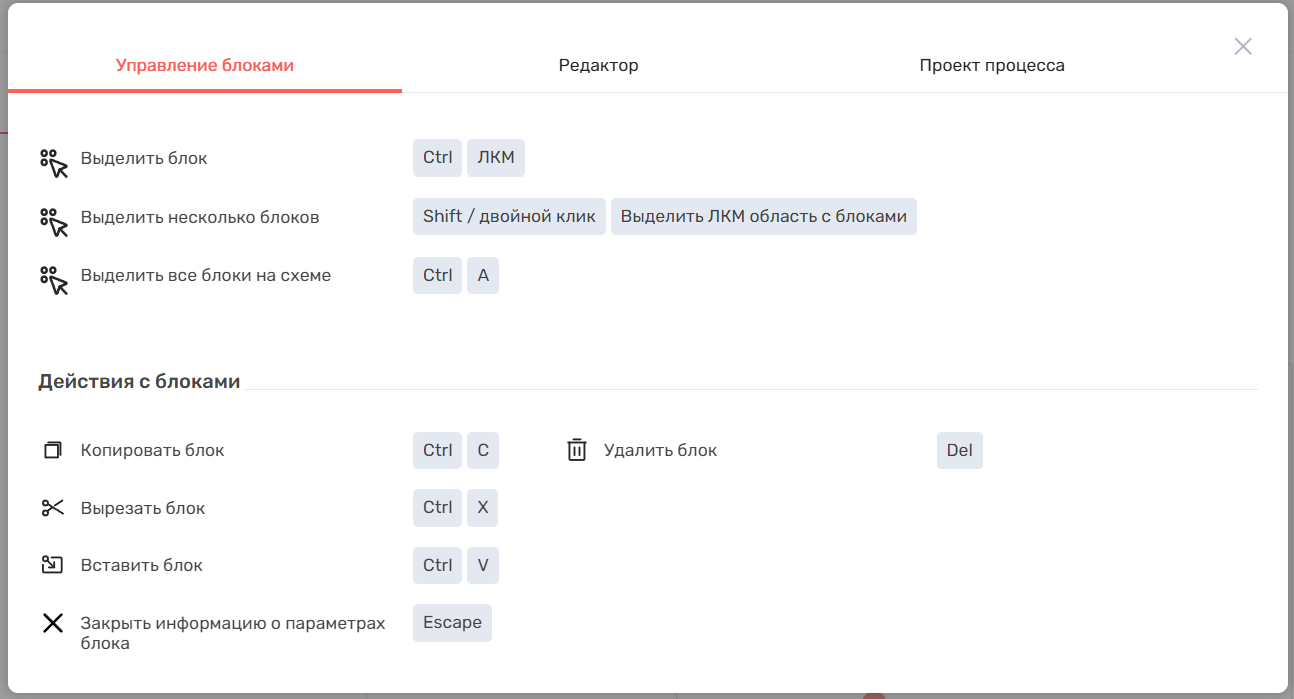Viewport: 1294px width, 699px height.
Task: Click the Выделить ЛКМ область с блоками badge
Action: (x=764, y=216)
